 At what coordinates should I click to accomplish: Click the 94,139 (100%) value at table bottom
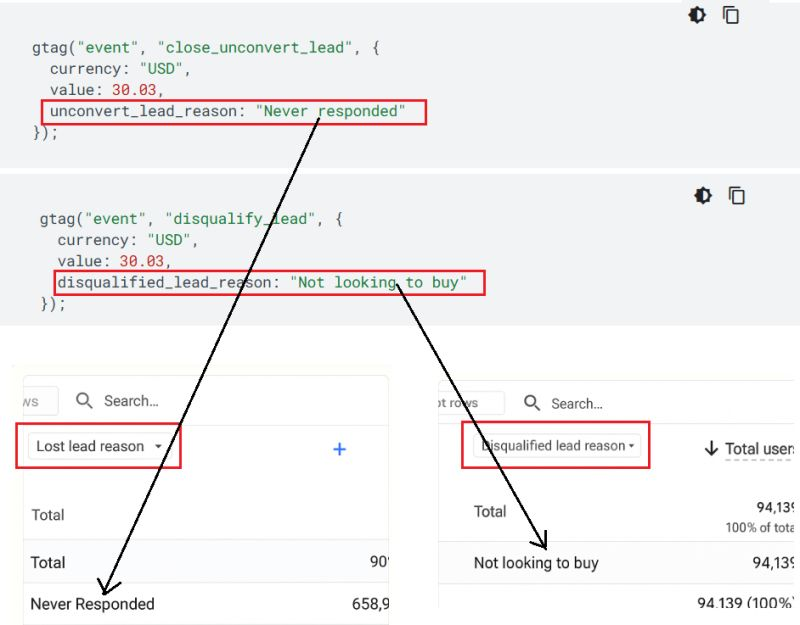tap(745, 603)
